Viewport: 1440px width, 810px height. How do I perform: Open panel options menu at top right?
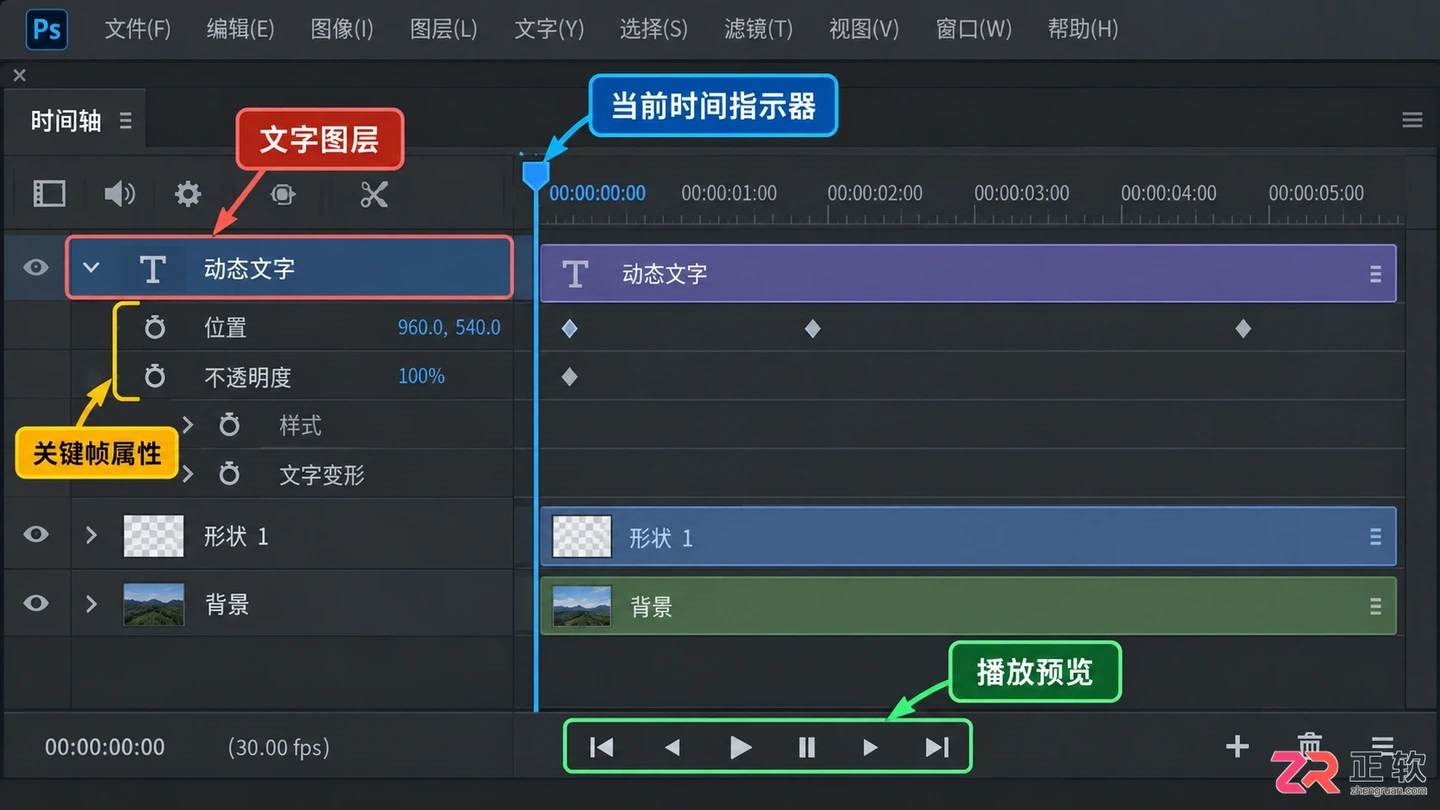[1412, 120]
